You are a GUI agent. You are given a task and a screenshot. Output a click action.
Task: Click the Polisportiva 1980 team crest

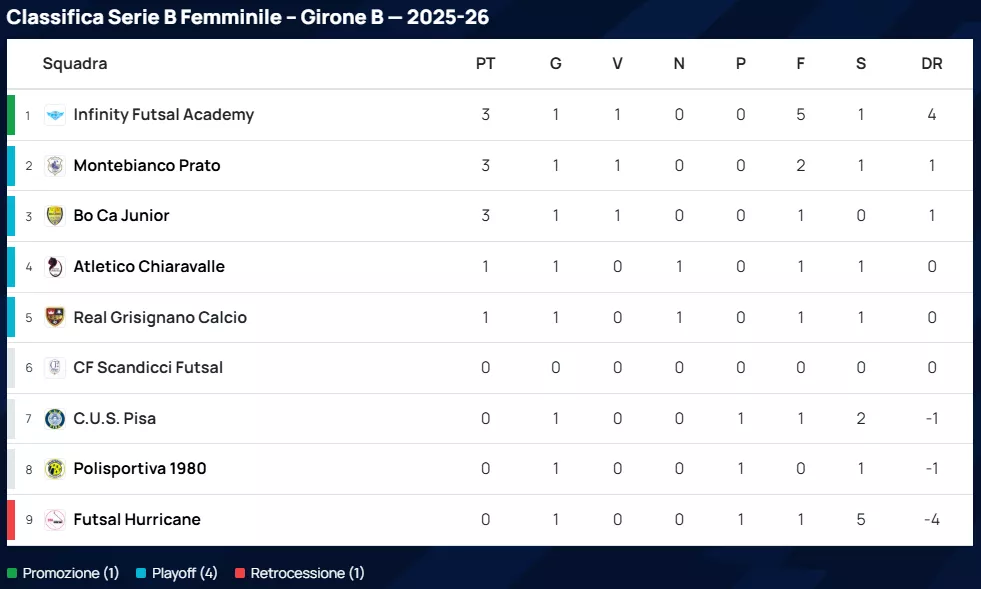click(x=55, y=469)
